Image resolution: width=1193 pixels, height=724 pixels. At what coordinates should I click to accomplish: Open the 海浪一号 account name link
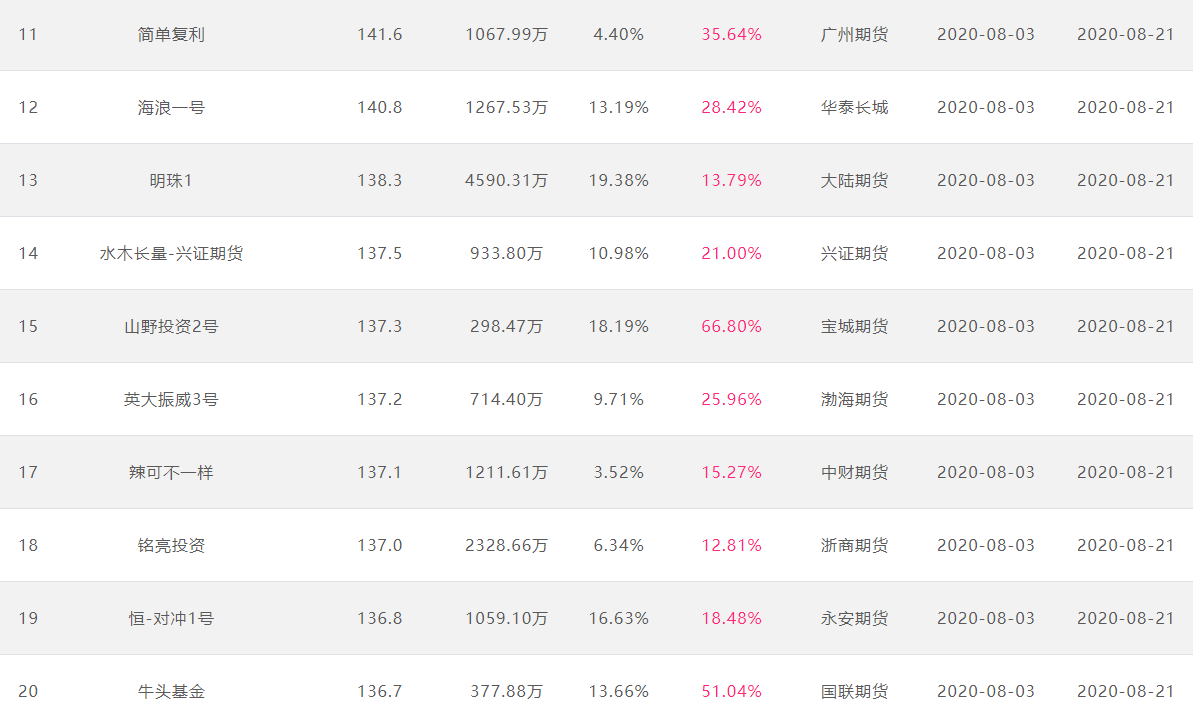tap(171, 107)
